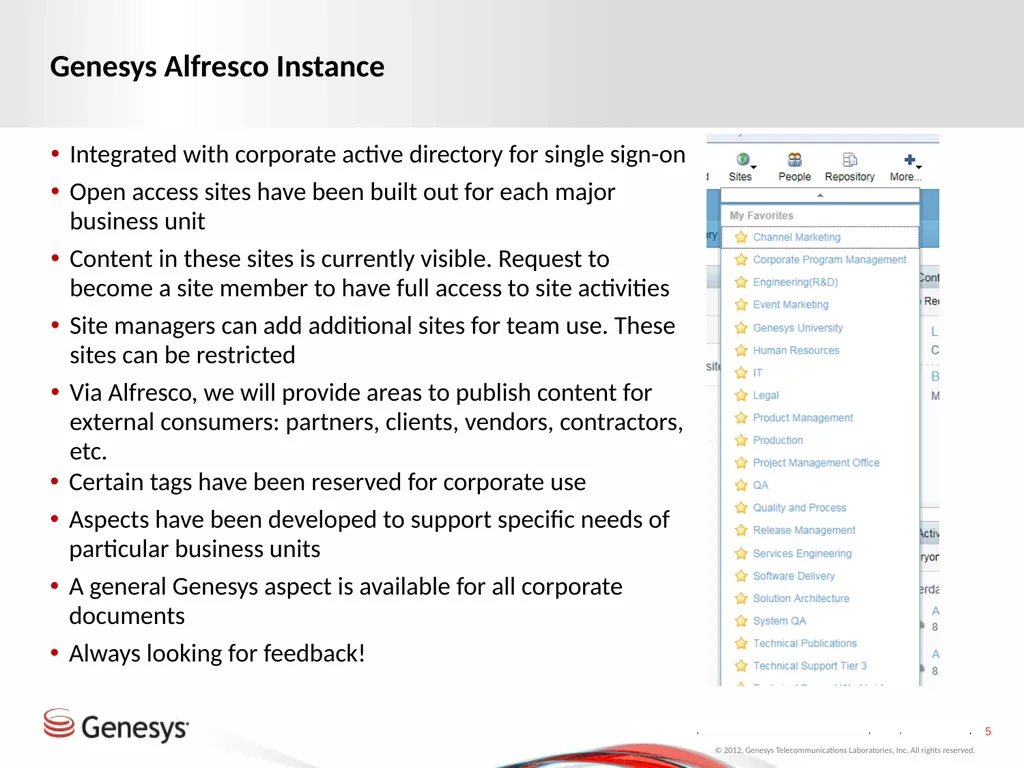
Task: Click star icon beside Genesys University
Action: (x=741, y=328)
